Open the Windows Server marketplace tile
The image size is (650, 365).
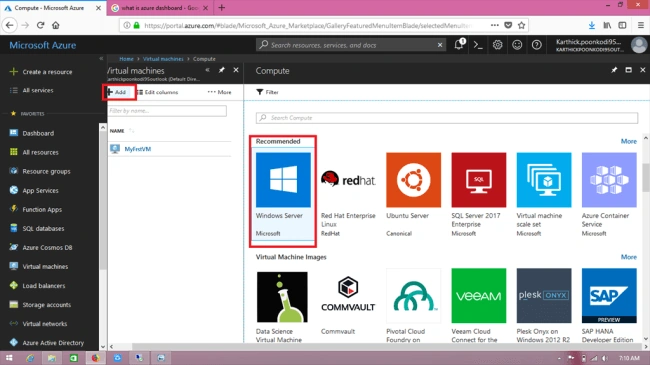coord(283,195)
